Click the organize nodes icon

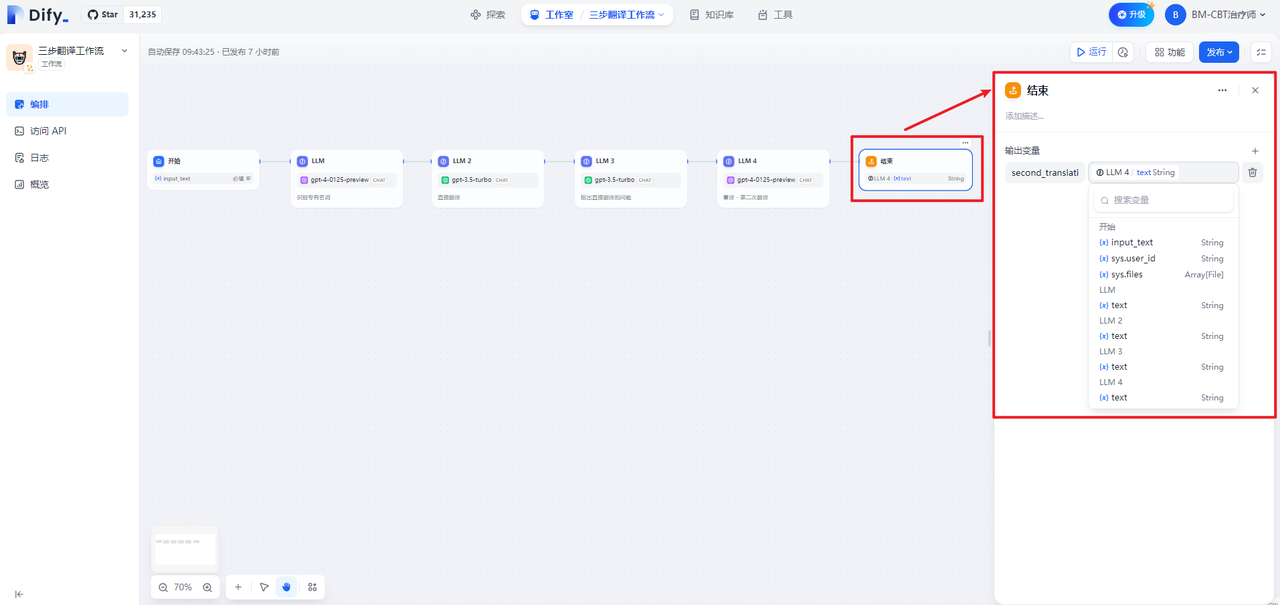pyautogui.click(x=312, y=587)
